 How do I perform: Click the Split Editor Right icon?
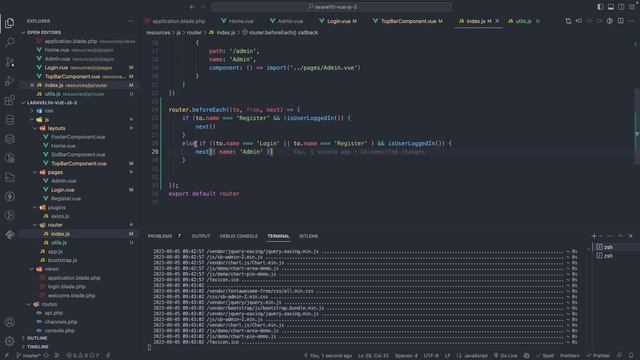(620, 21)
